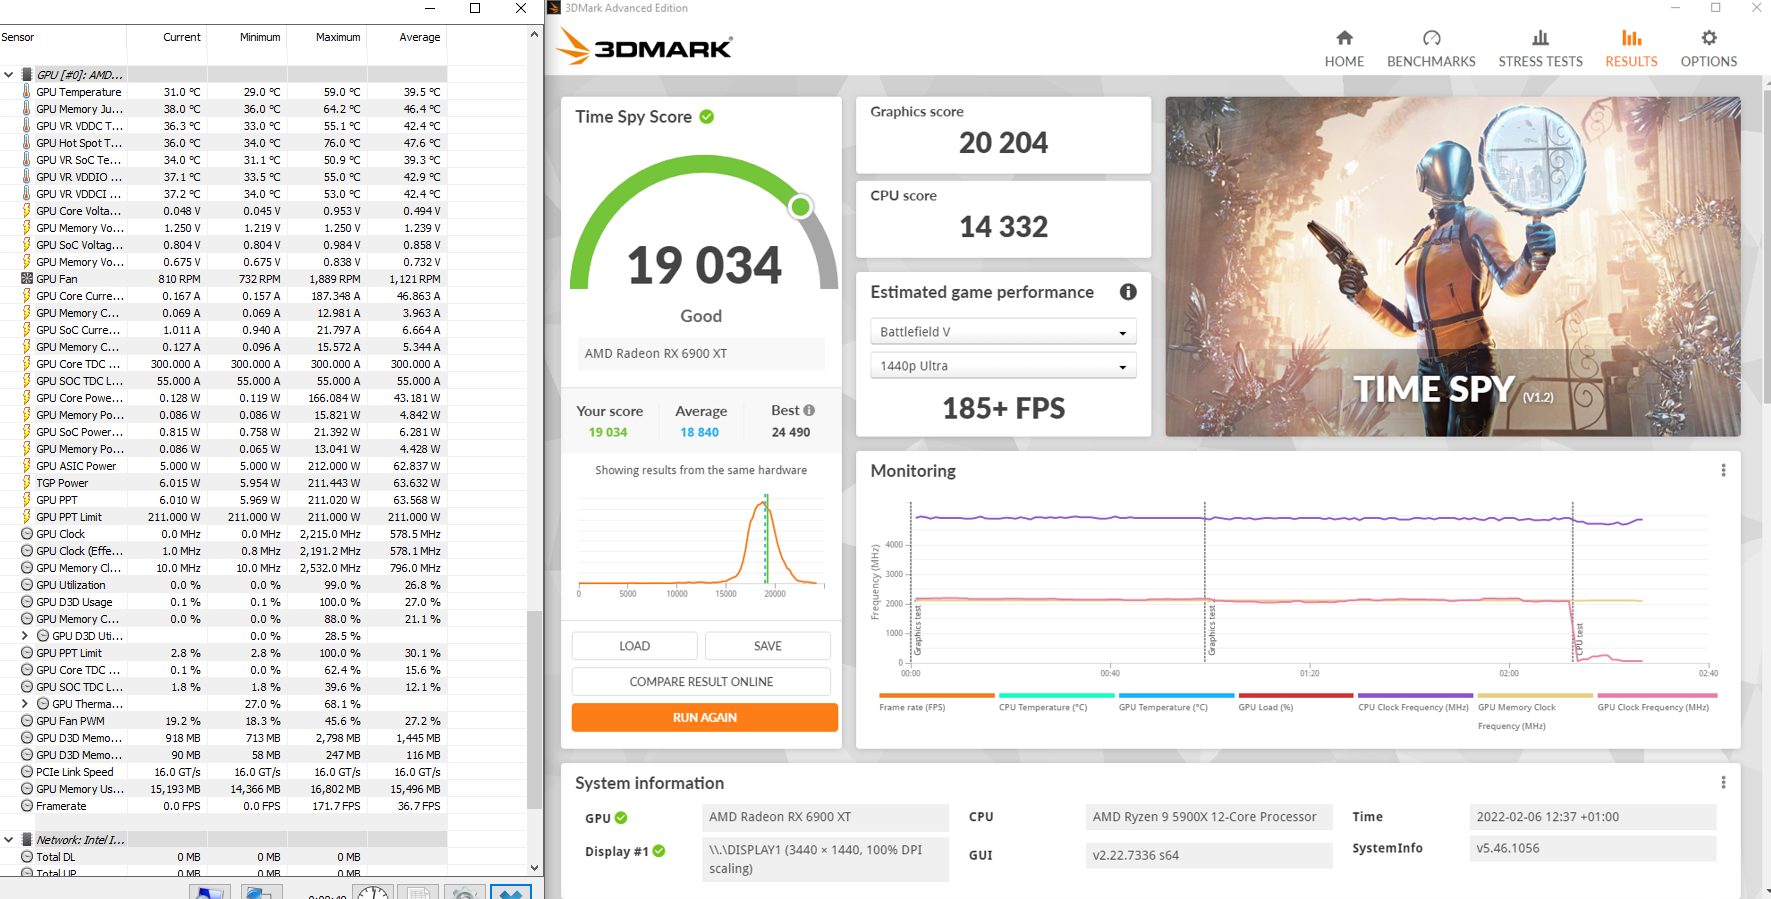Image resolution: width=1771 pixels, height=899 pixels.
Task: Expand the GPU D3D Uti... subgroup
Action: pyautogui.click(x=25, y=636)
